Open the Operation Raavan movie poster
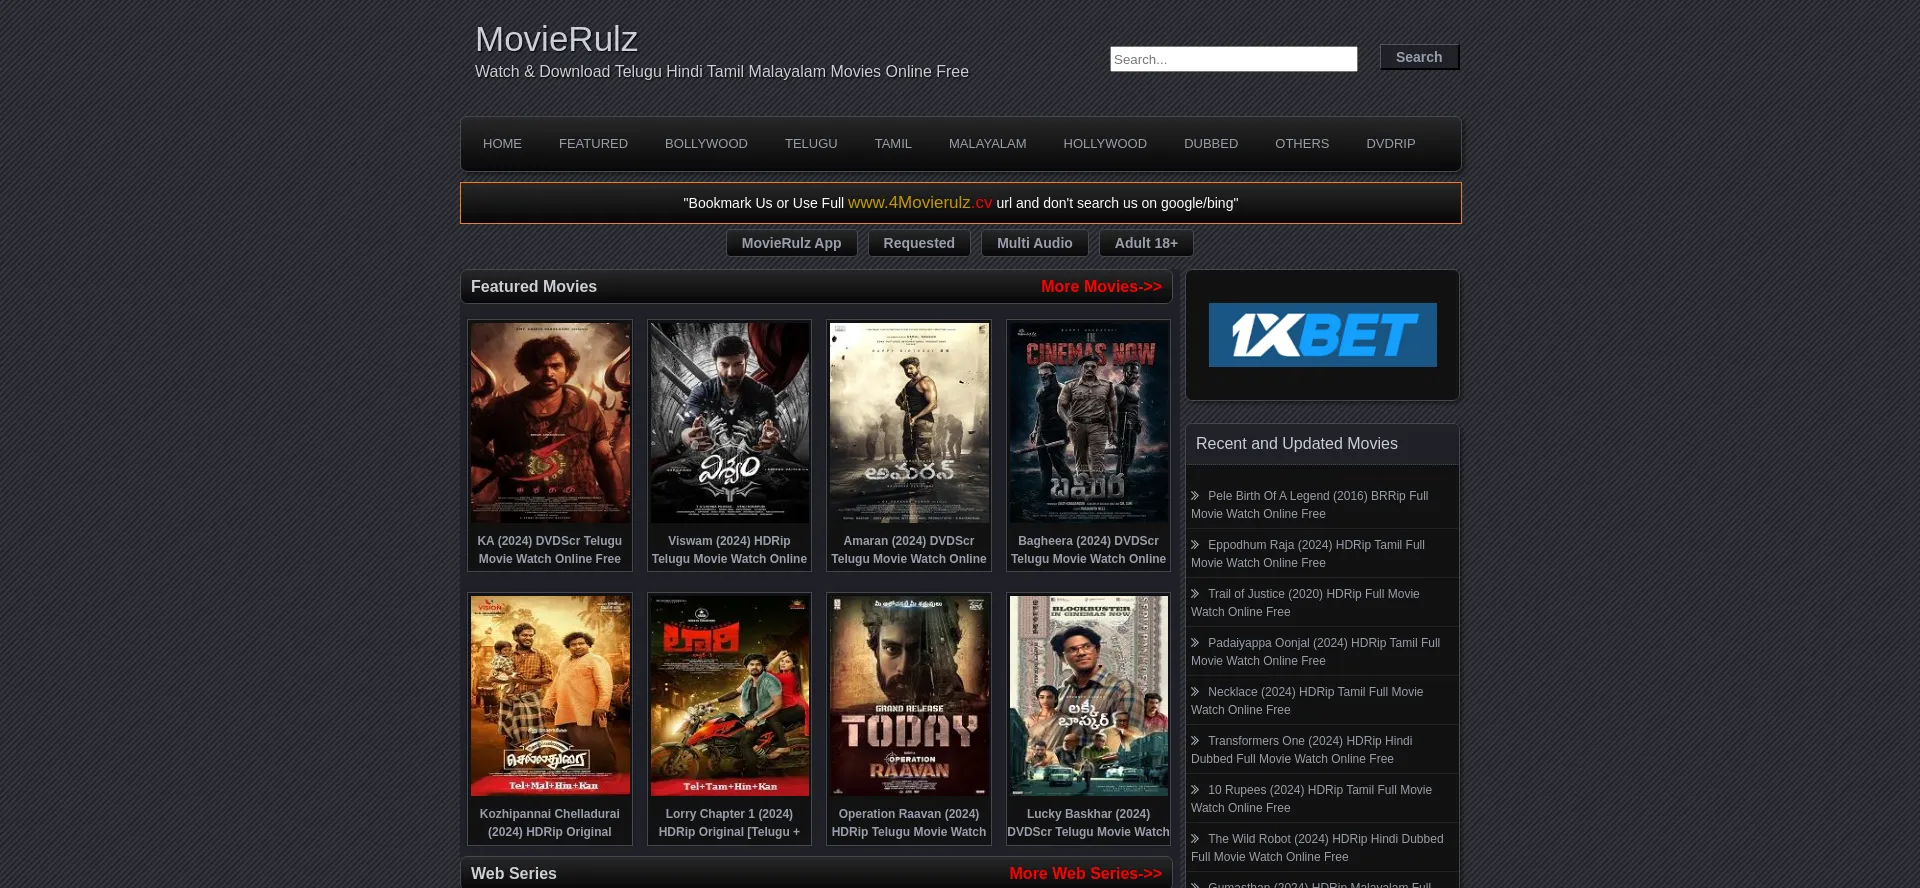This screenshot has width=1920, height=888. tap(909, 696)
